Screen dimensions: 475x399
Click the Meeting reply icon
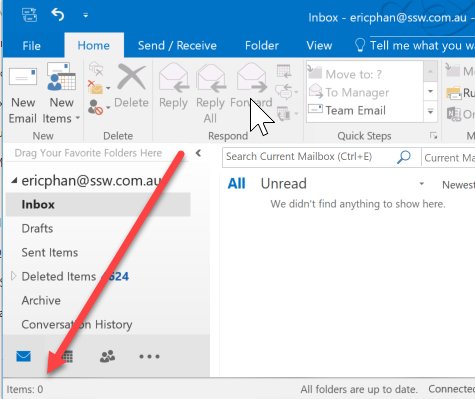[x=284, y=71]
